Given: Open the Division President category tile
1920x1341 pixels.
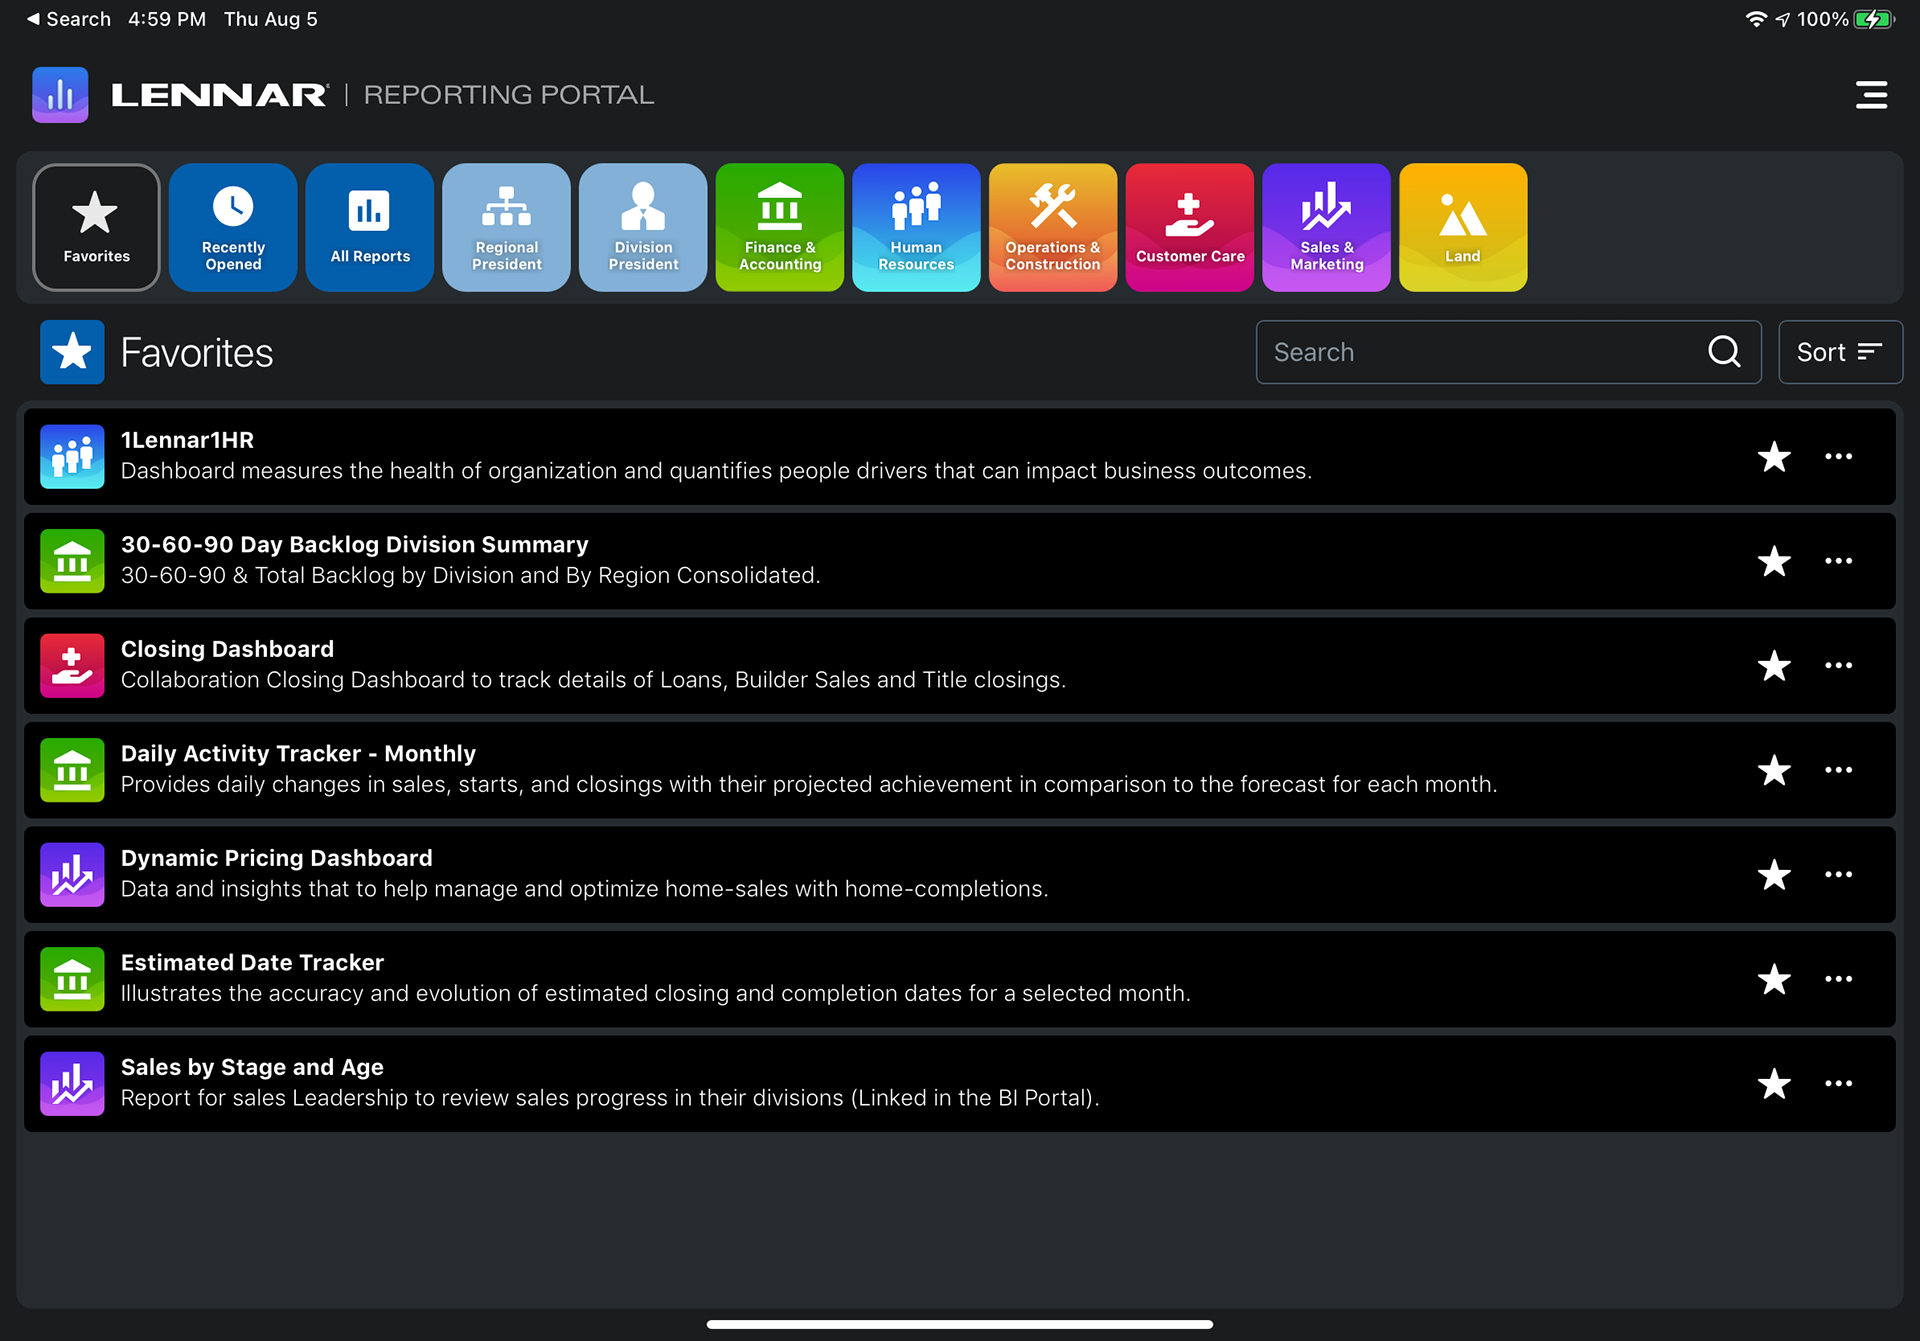Looking at the screenshot, I should (x=643, y=227).
